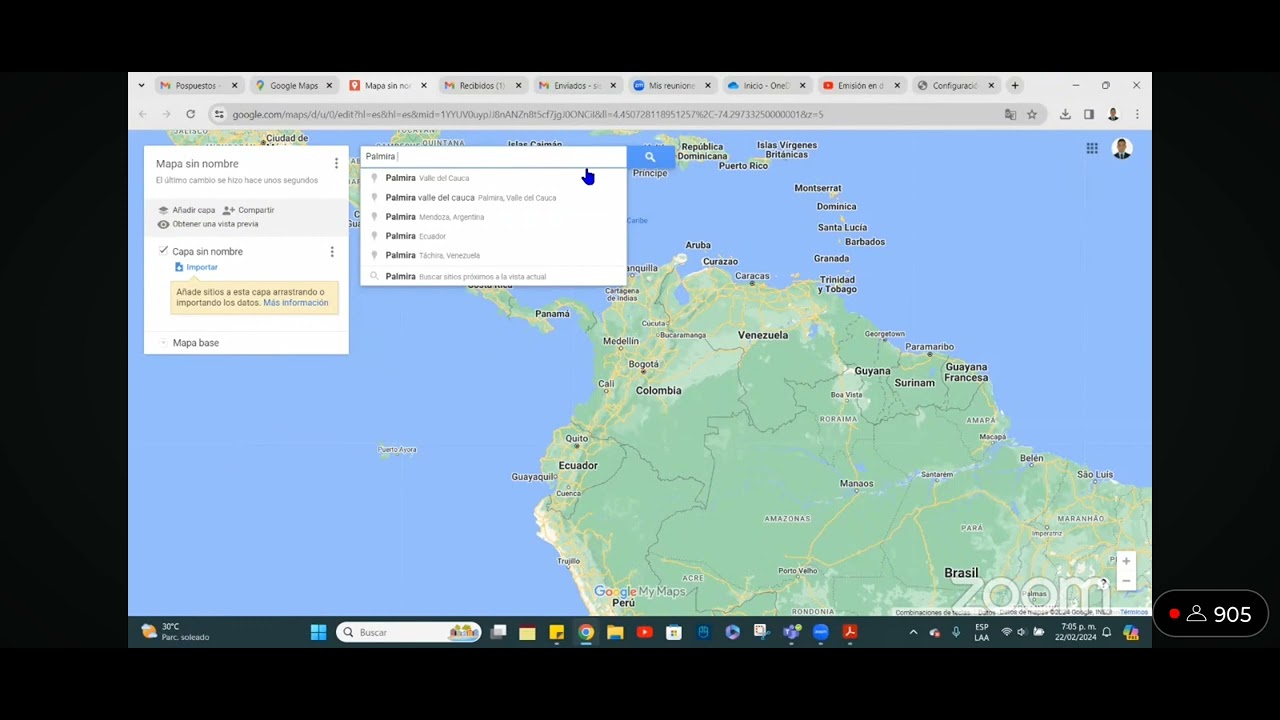Click 'Compartir' button
Viewport: 1280px width, 720px height.
pos(248,210)
